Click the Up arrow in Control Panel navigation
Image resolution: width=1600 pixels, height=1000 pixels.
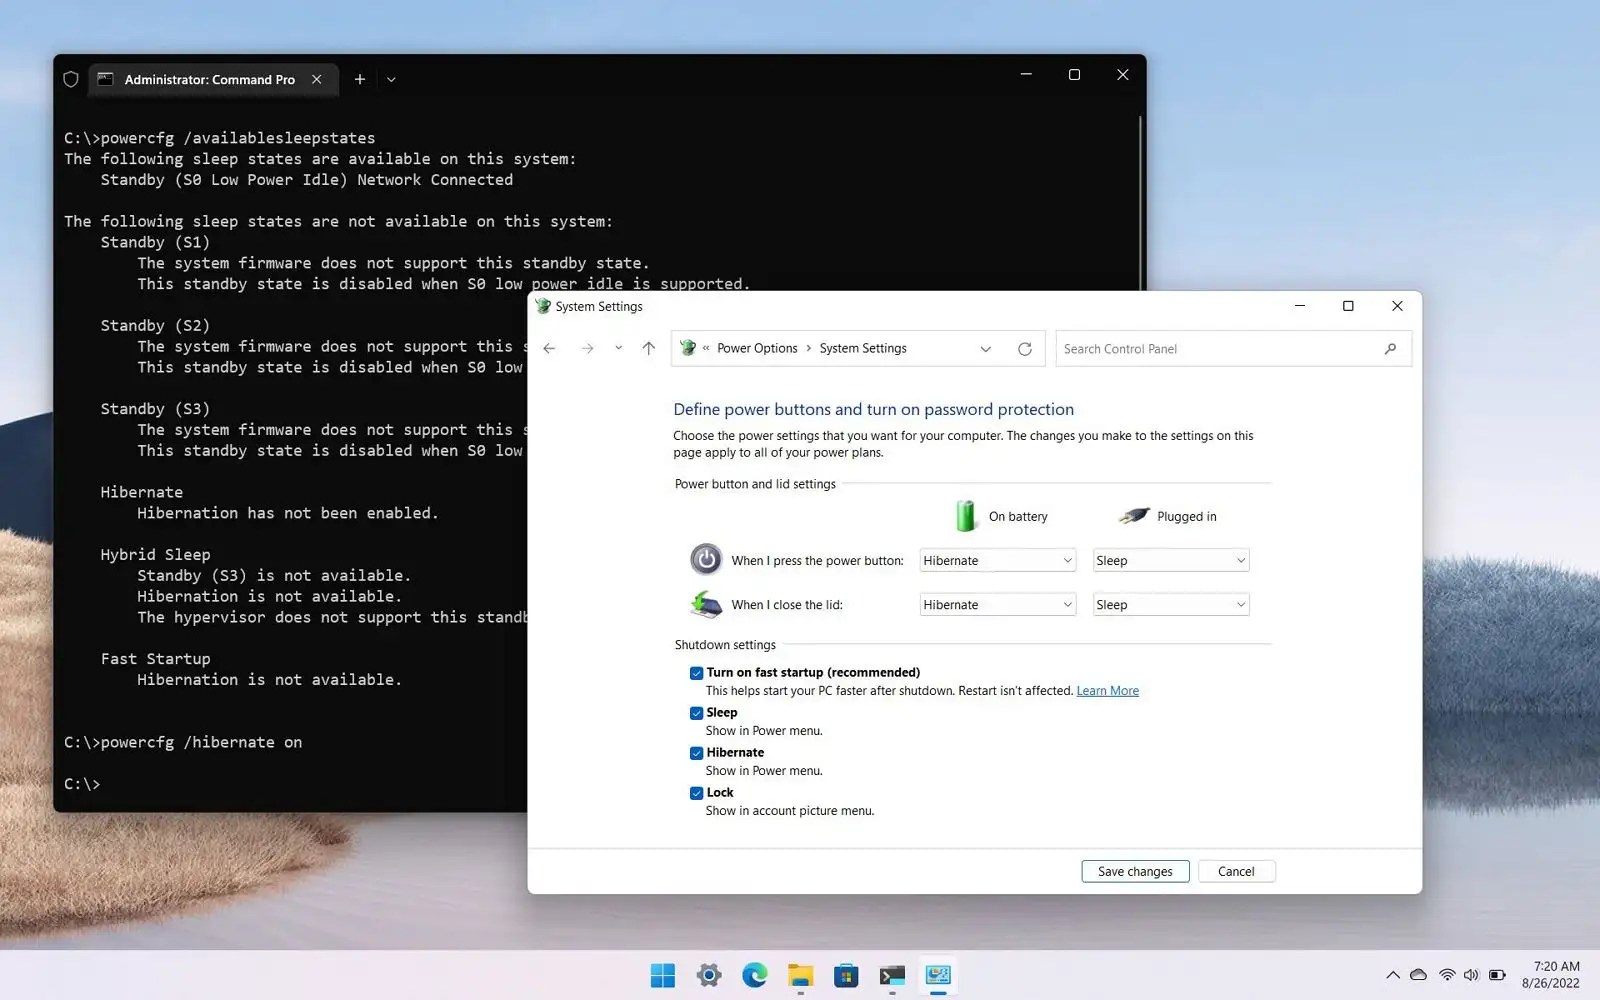(x=648, y=348)
